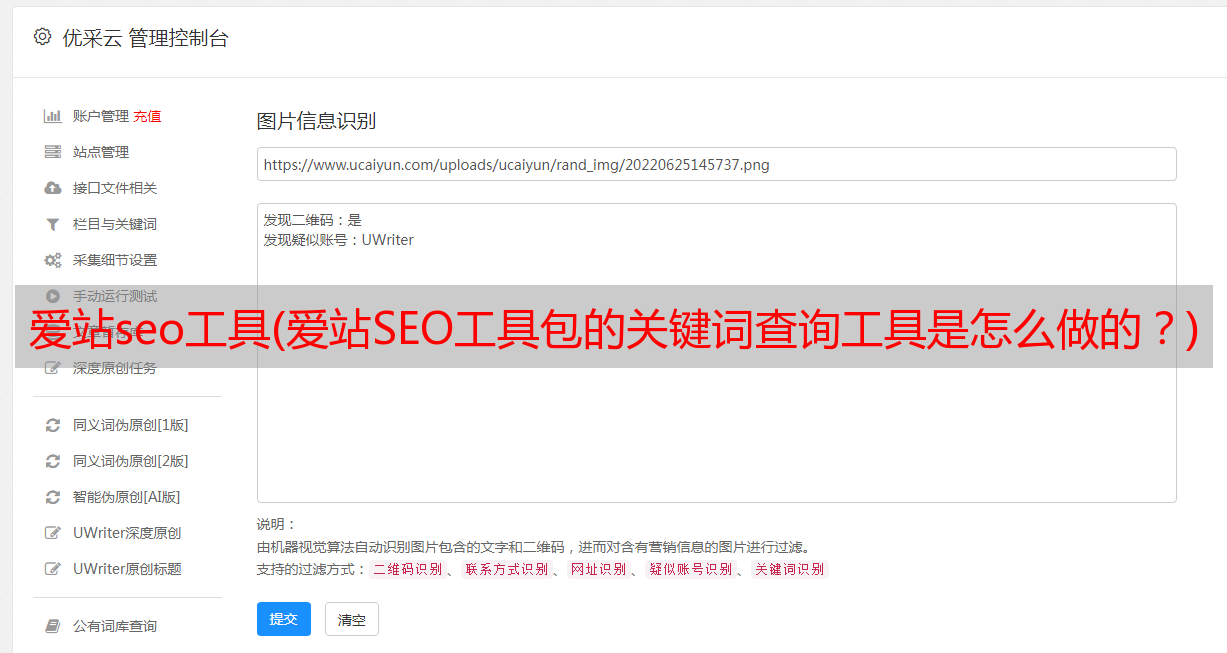Click the description starting with 由机器视觉算法
Image resolution: width=1227 pixels, height=653 pixels.
point(533,547)
